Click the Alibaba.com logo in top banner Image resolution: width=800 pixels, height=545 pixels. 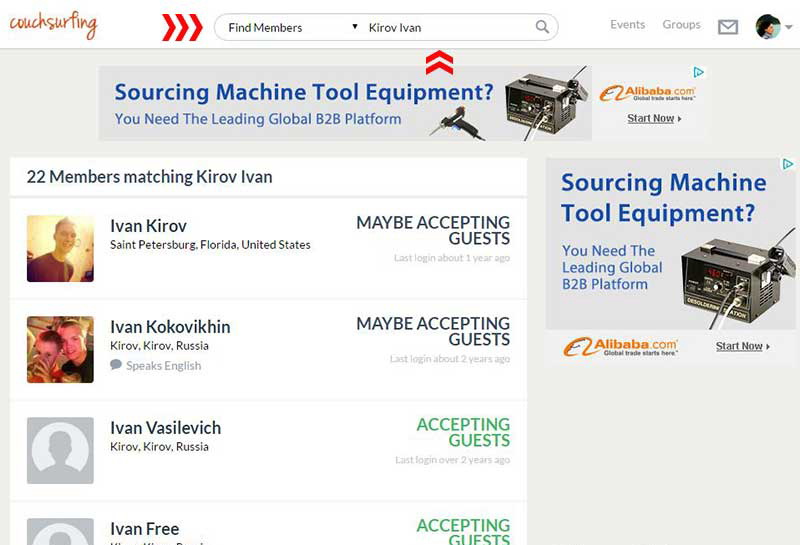(647, 93)
